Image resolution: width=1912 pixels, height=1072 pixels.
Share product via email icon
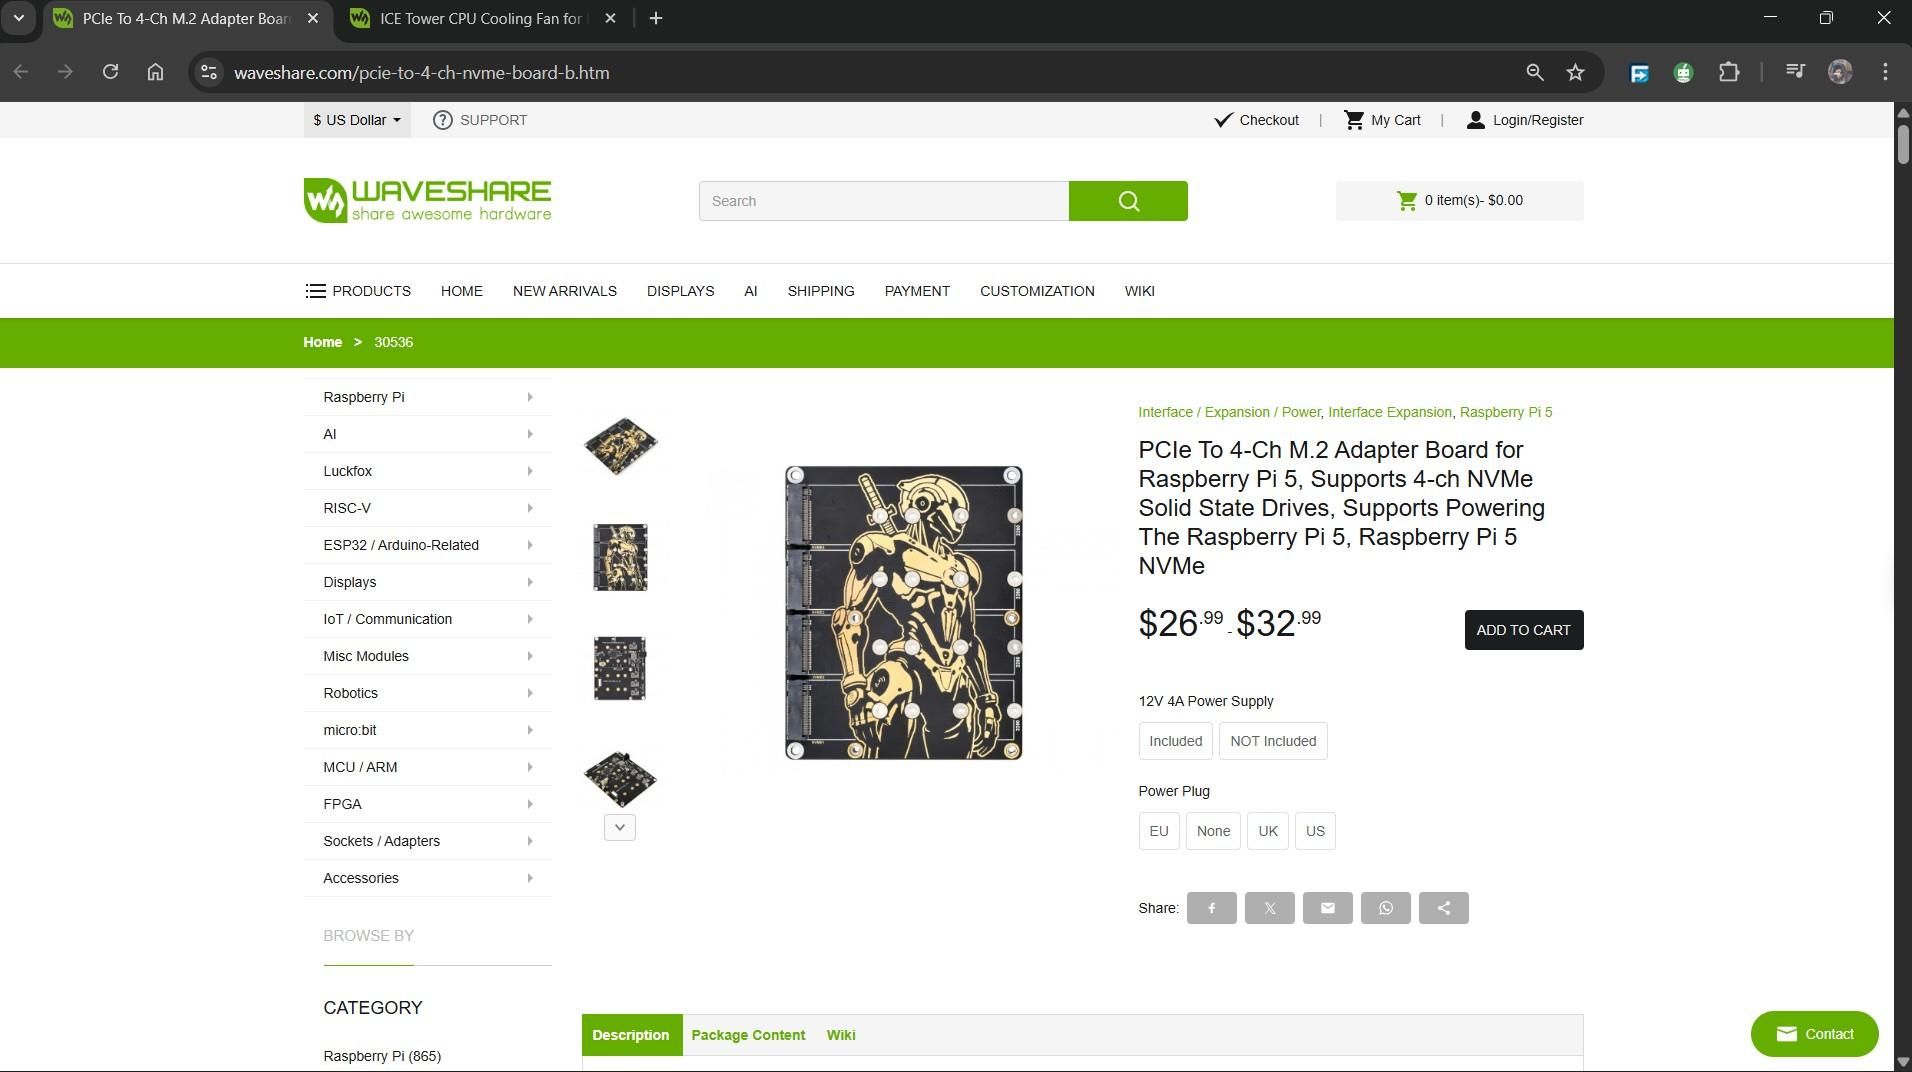1327,908
